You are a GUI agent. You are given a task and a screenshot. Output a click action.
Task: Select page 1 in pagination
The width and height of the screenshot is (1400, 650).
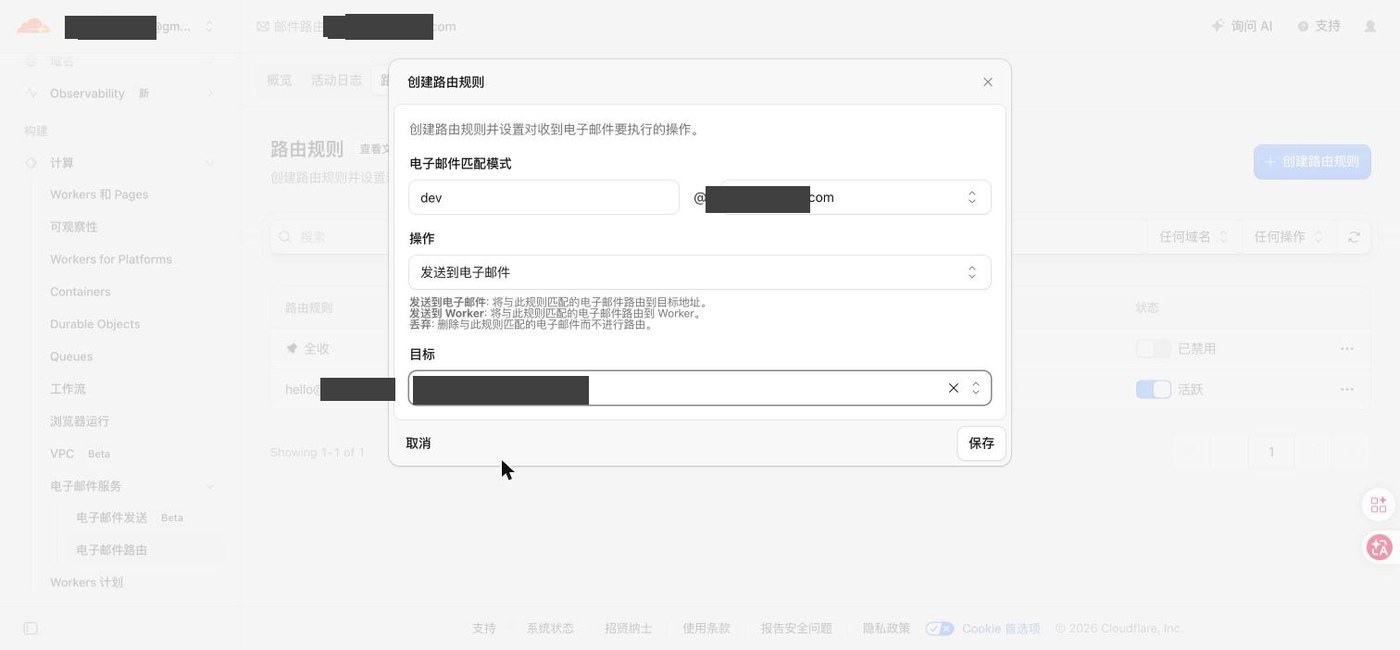pos(1271,452)
